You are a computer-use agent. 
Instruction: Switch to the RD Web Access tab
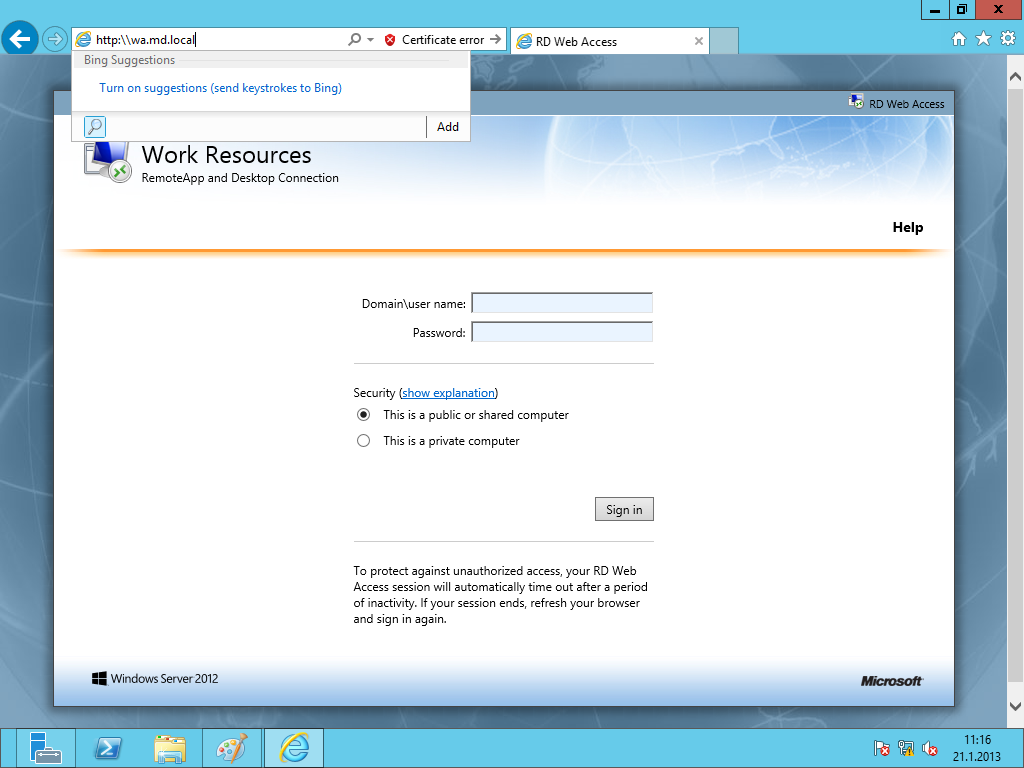click(600, 42)
